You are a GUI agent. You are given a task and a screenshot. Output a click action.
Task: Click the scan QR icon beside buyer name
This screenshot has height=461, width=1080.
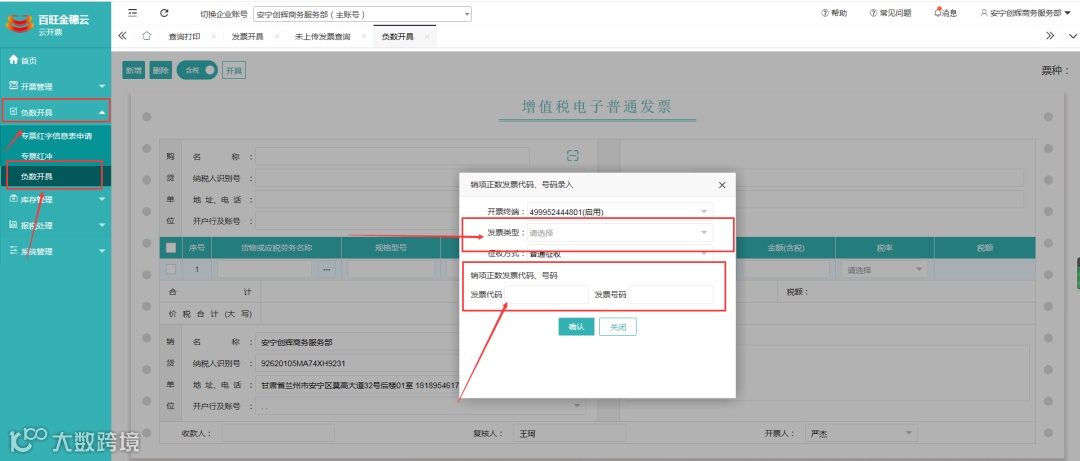pyautogui.click(x=572, y=156)
